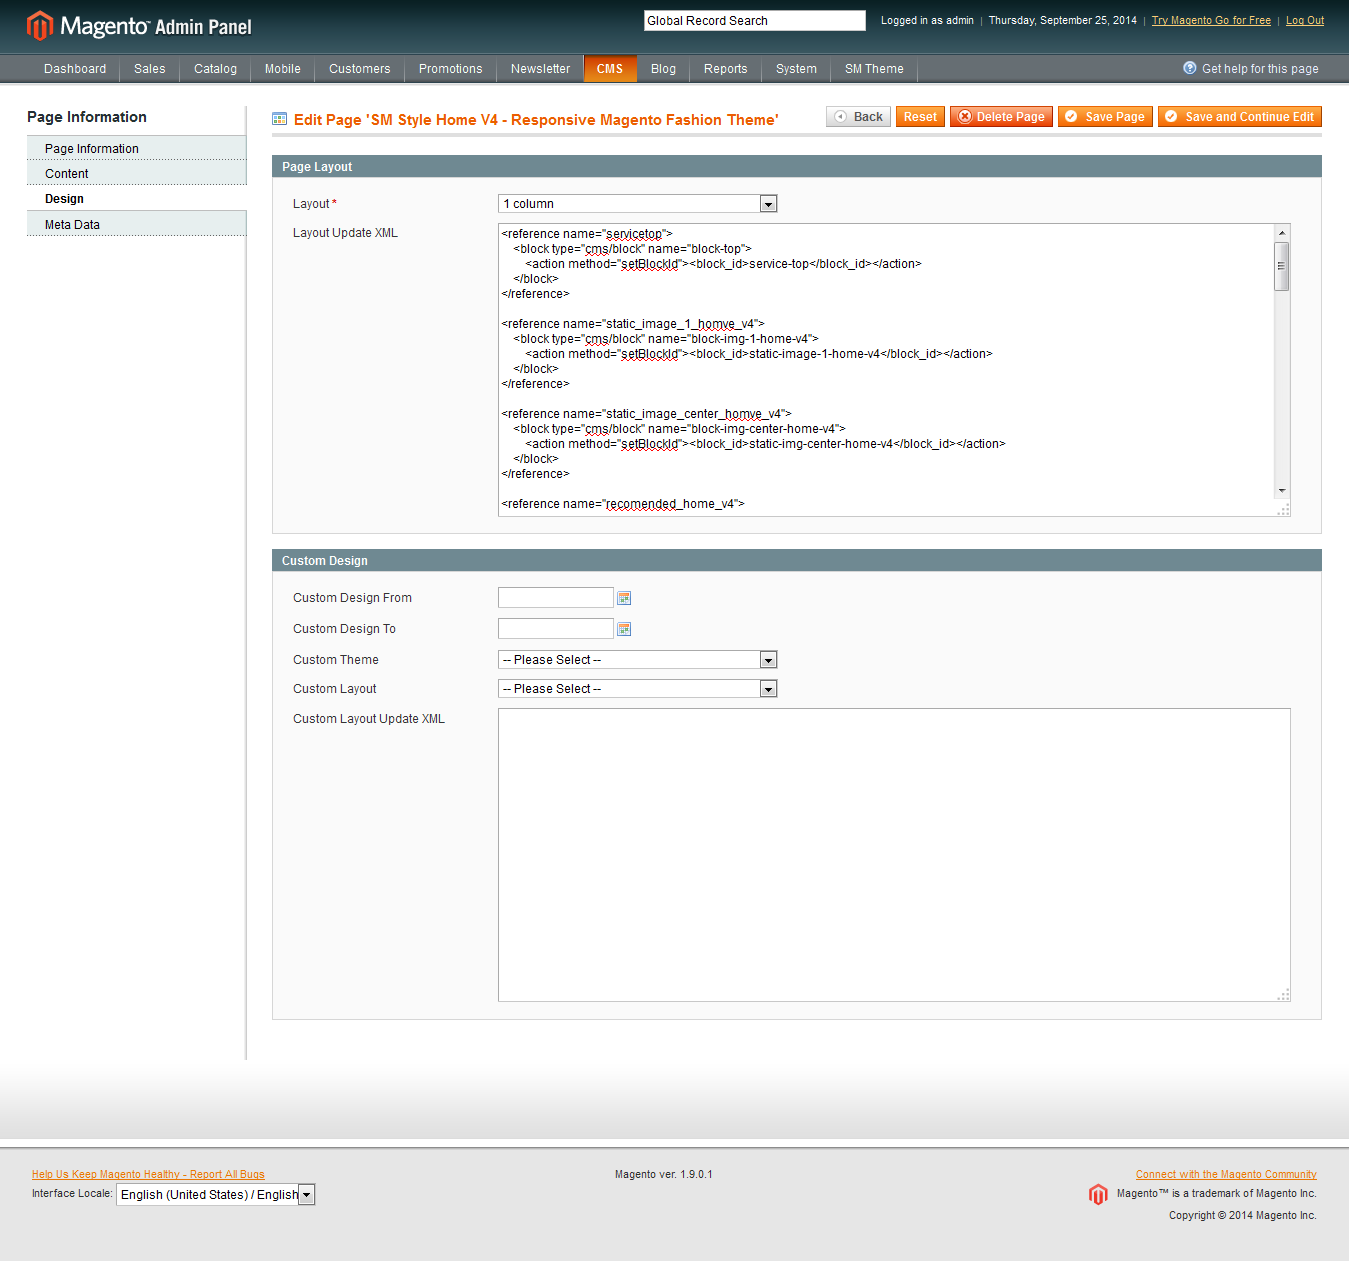Viewport: 1349px width, 1261px height.
Task: Open the CMS menu
Action: 610,69
